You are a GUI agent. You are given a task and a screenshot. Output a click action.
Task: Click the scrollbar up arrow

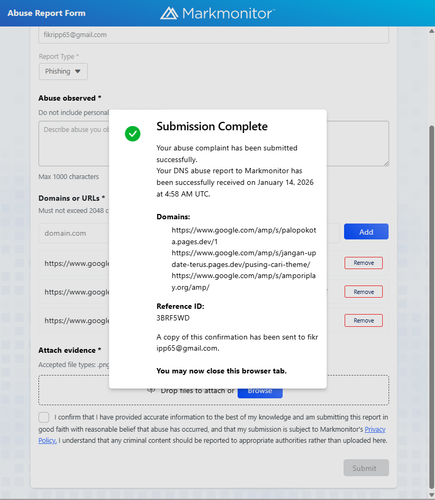[x=431, y=31]
